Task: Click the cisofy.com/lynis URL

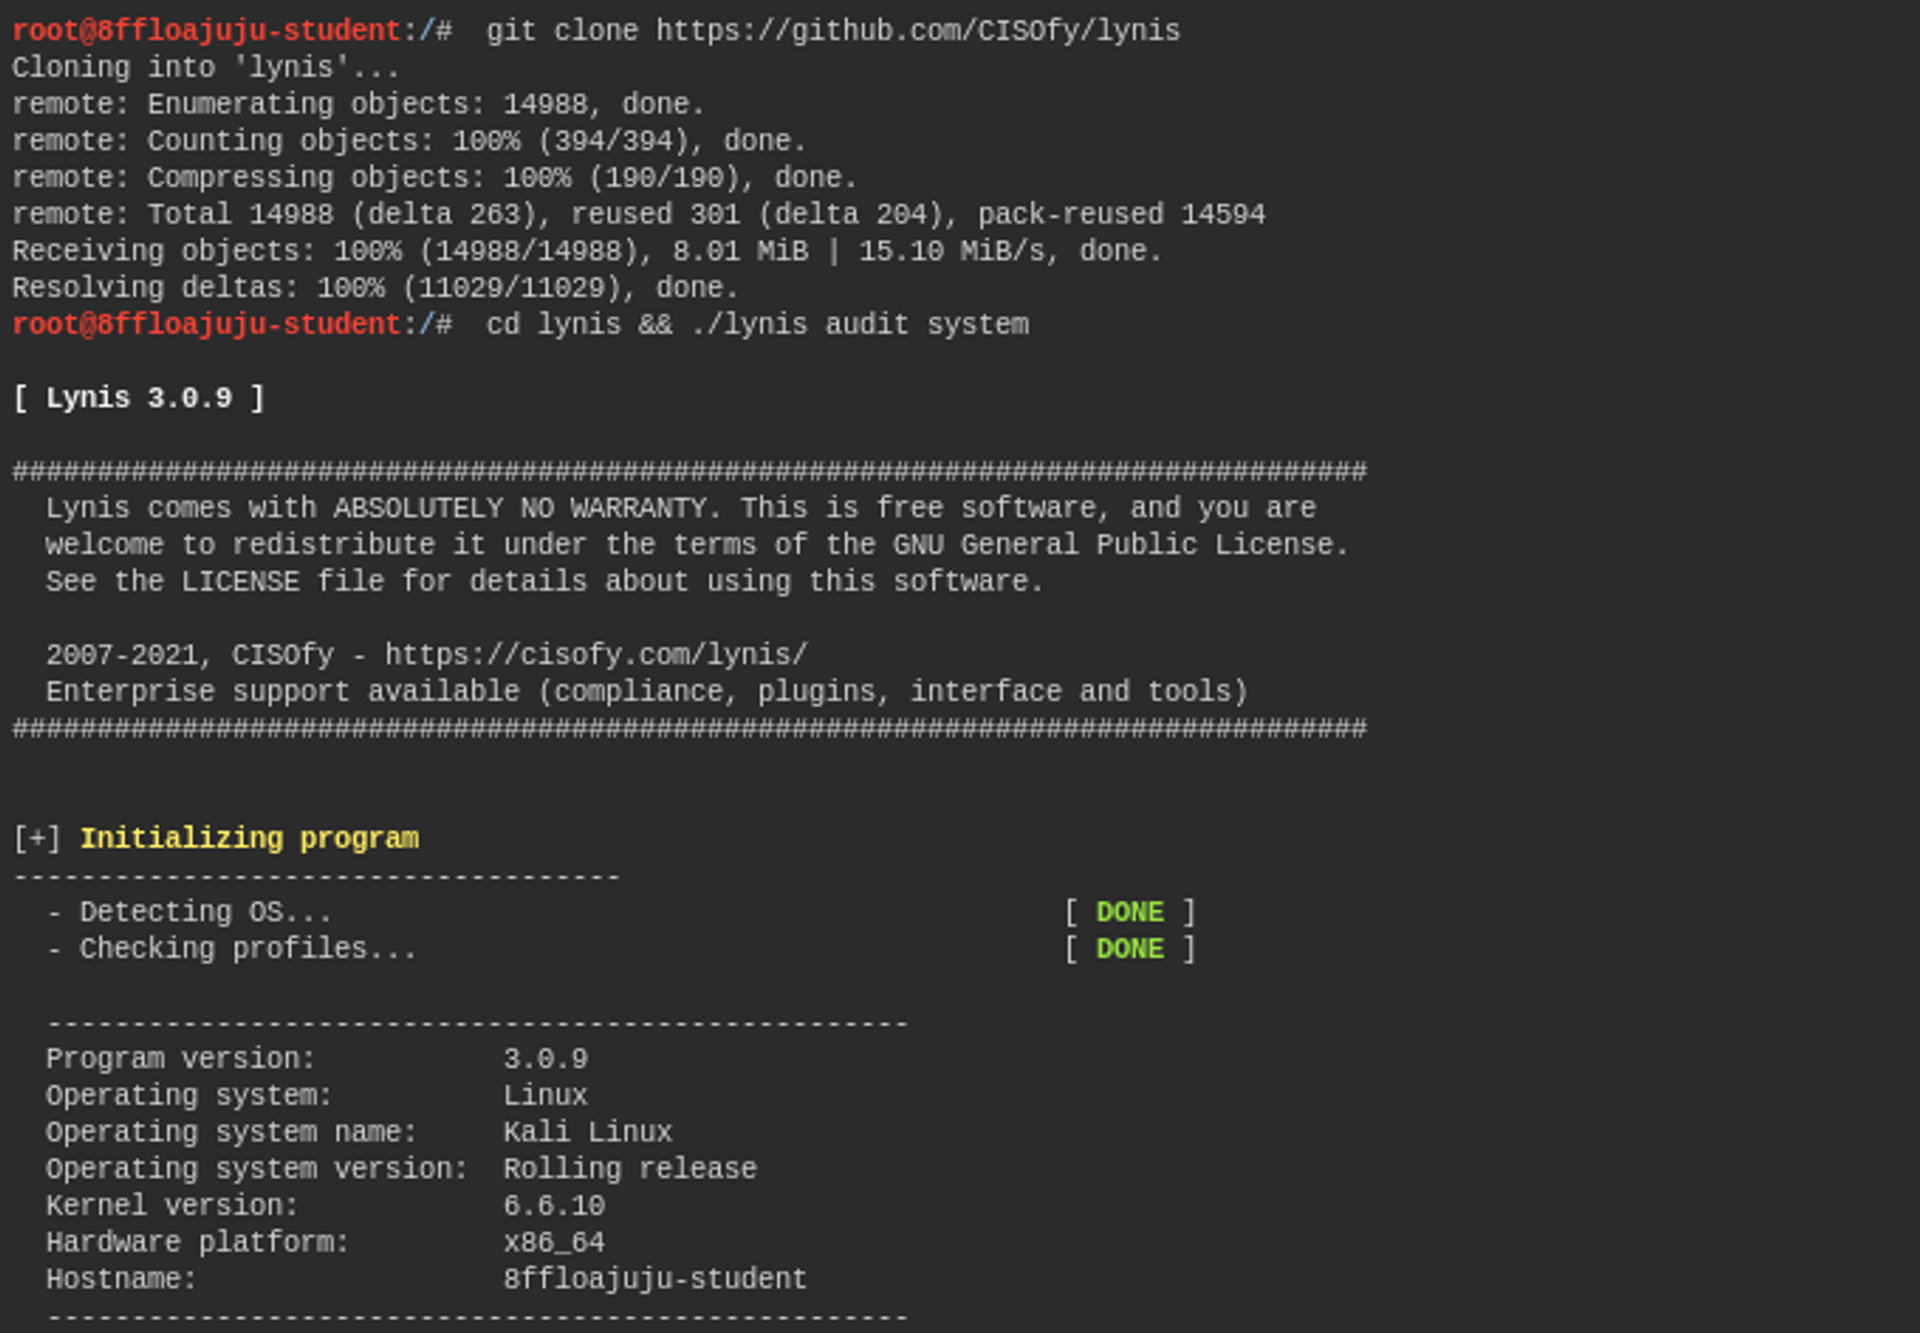Action: [596, 655]
